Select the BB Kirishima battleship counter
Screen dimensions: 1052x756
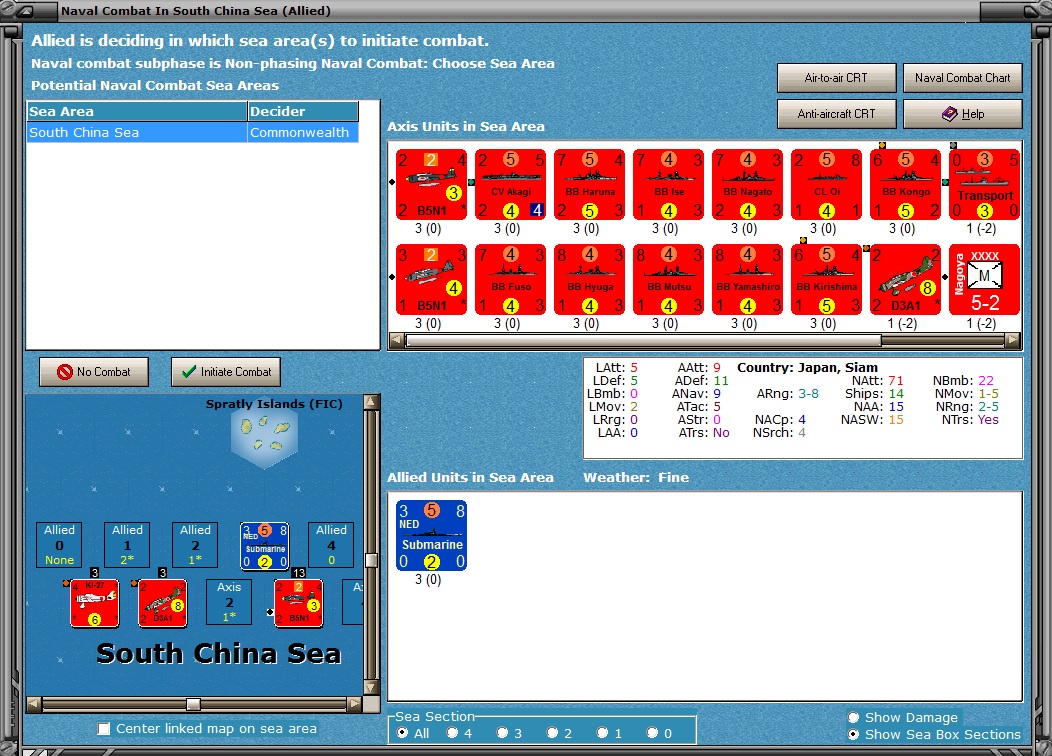[827, 279]
